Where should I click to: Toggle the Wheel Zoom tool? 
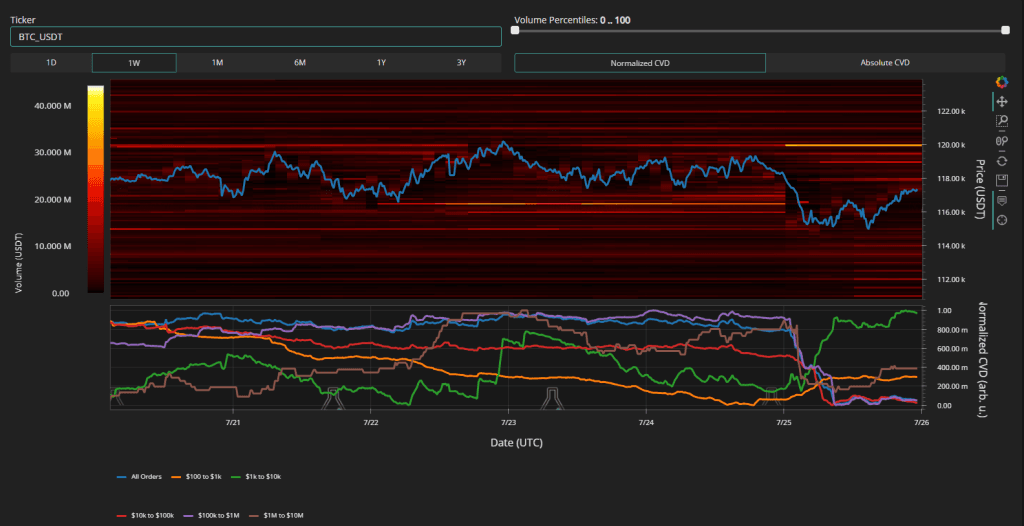click(x=1001, y=140)
